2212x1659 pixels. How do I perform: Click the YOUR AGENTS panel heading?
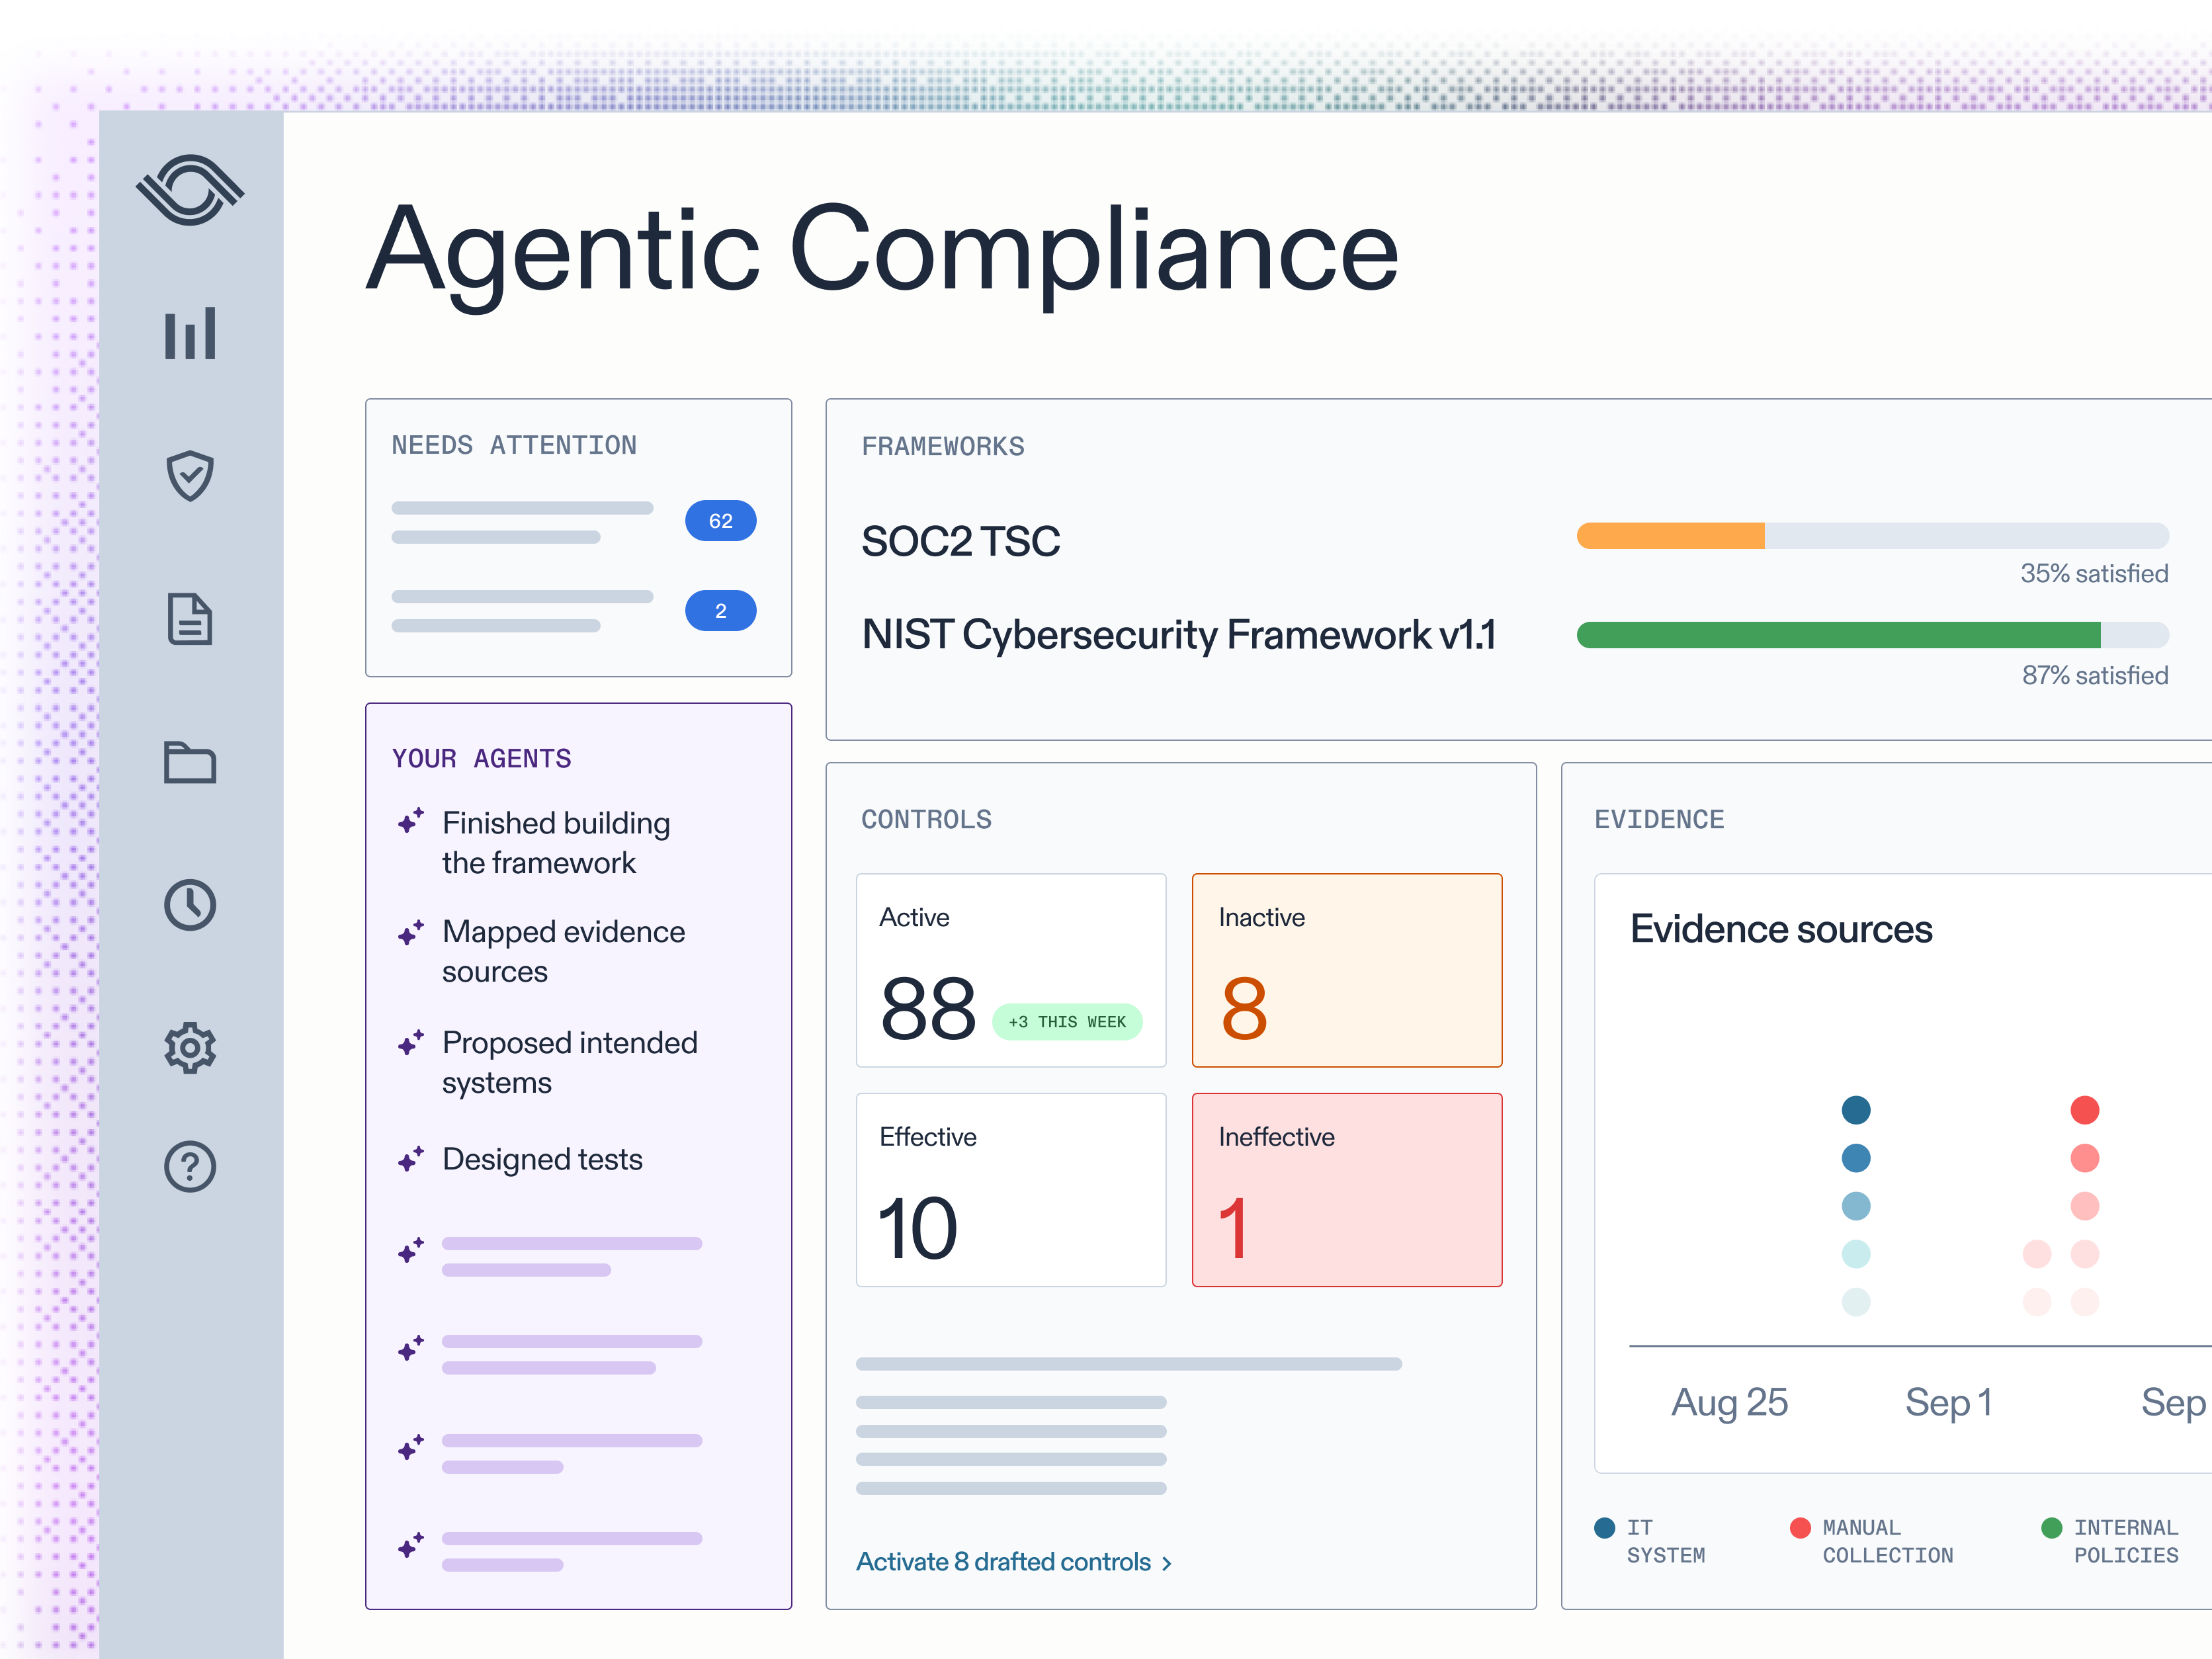tap(482, 758)
